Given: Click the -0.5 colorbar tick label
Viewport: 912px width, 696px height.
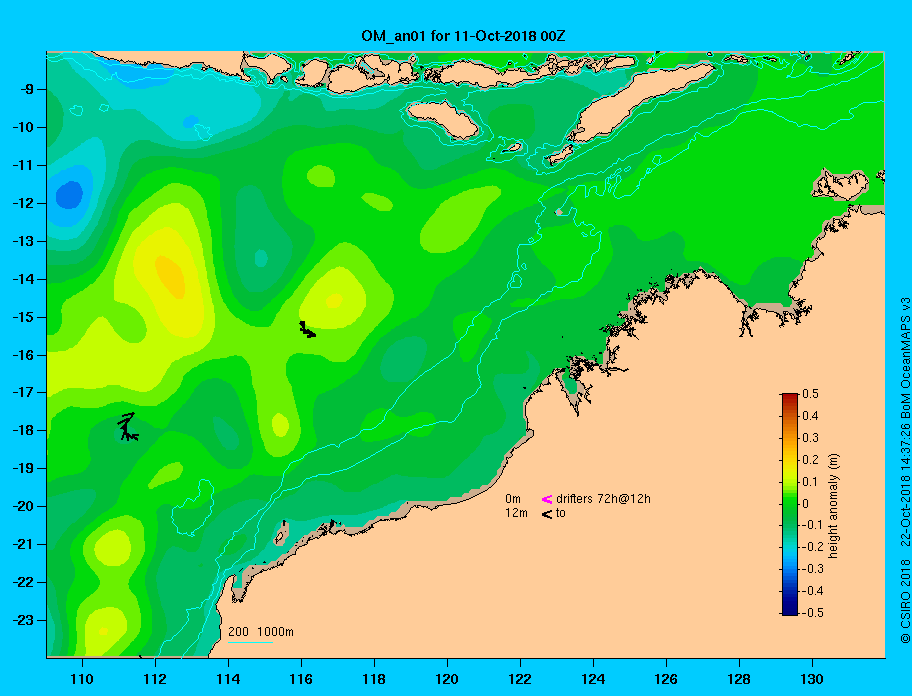Looking at the screenshot, I should tap(812, 613).
